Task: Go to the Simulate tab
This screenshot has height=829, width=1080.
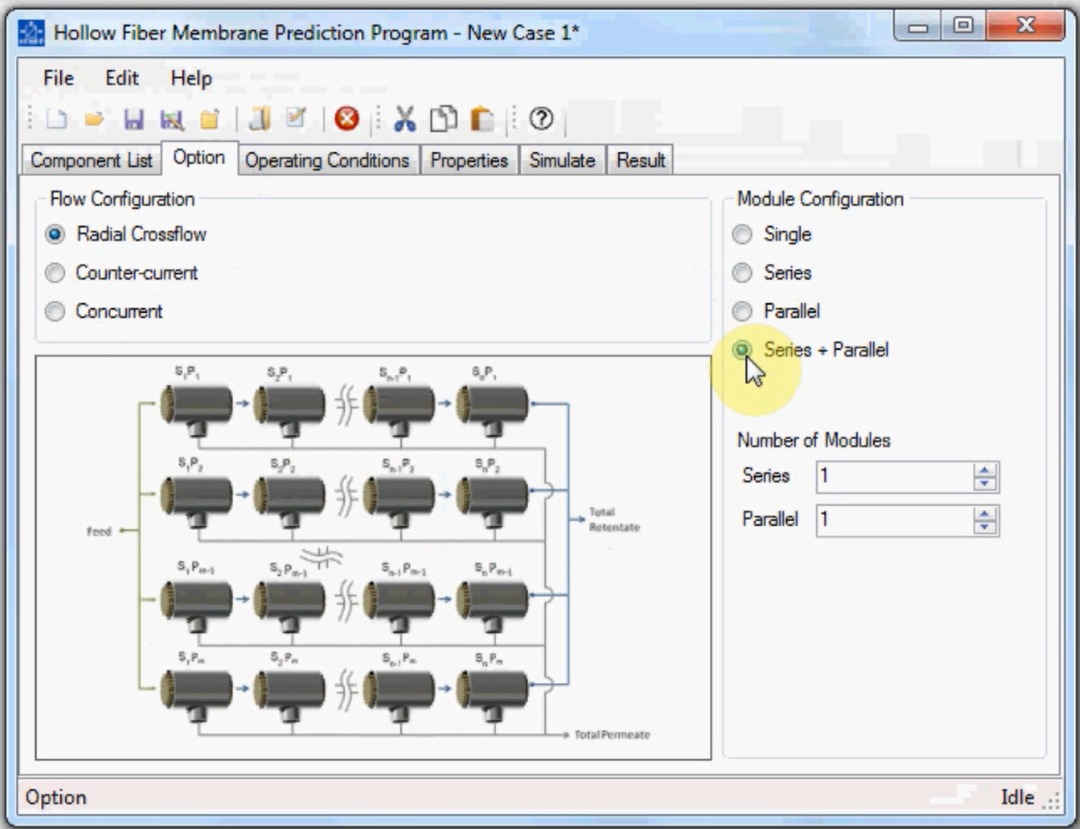Action: (x=562, y=160)
